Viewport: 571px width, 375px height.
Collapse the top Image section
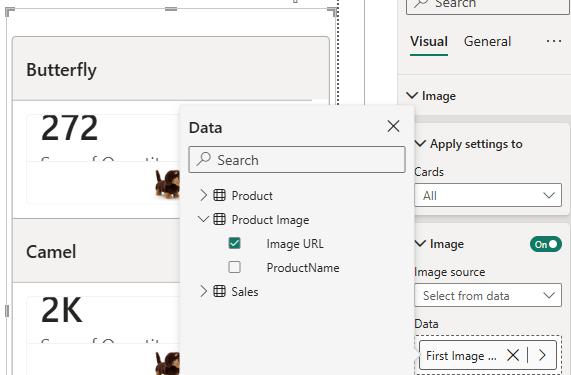click(x=412, y=96)
